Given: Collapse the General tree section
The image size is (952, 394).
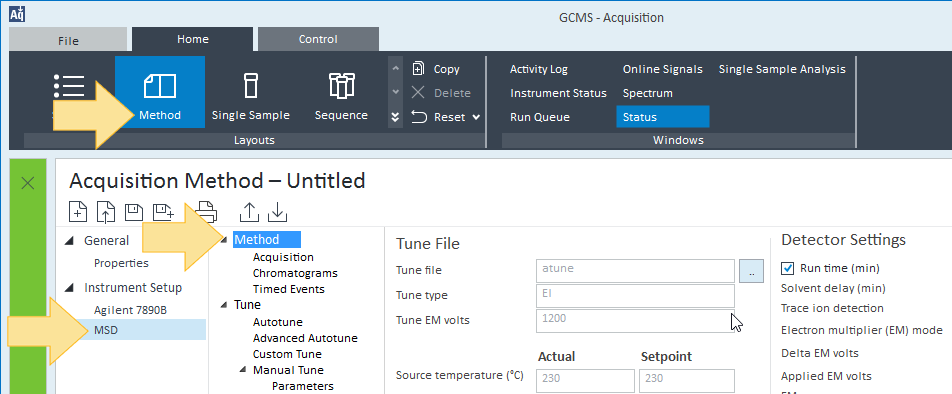Looking at the screenshot, I should click(x=70, y=240).
